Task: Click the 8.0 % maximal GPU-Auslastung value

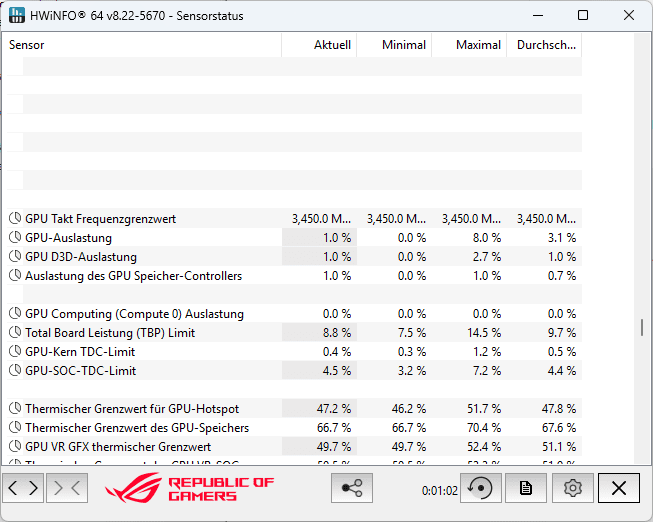Action: click(x=487, y=238)
